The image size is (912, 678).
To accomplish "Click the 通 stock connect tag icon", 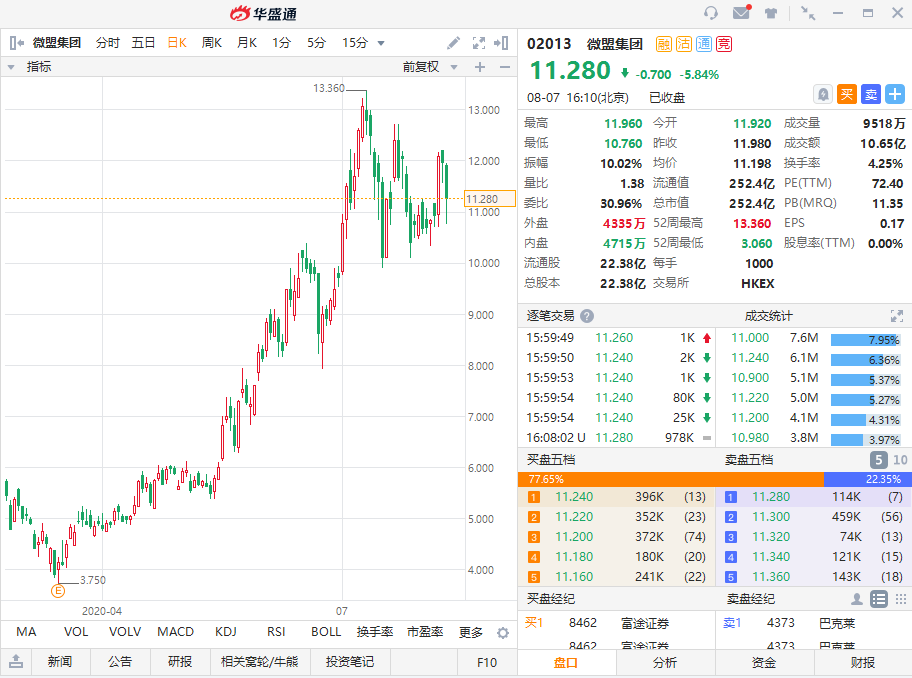I will tap(704, 44).
